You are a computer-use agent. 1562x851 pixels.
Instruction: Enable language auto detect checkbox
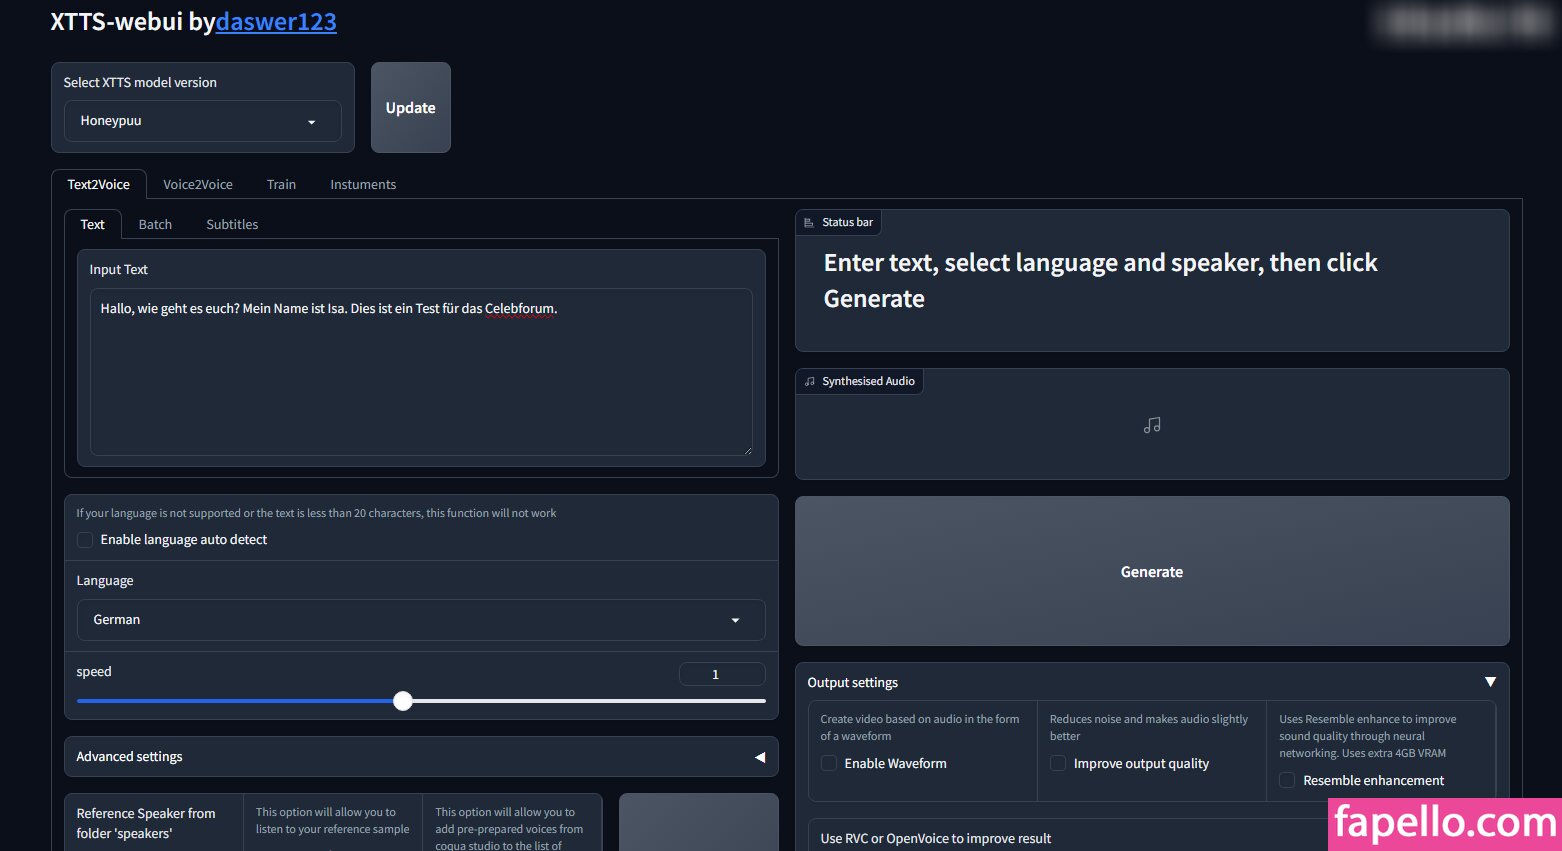click(85, 540)
